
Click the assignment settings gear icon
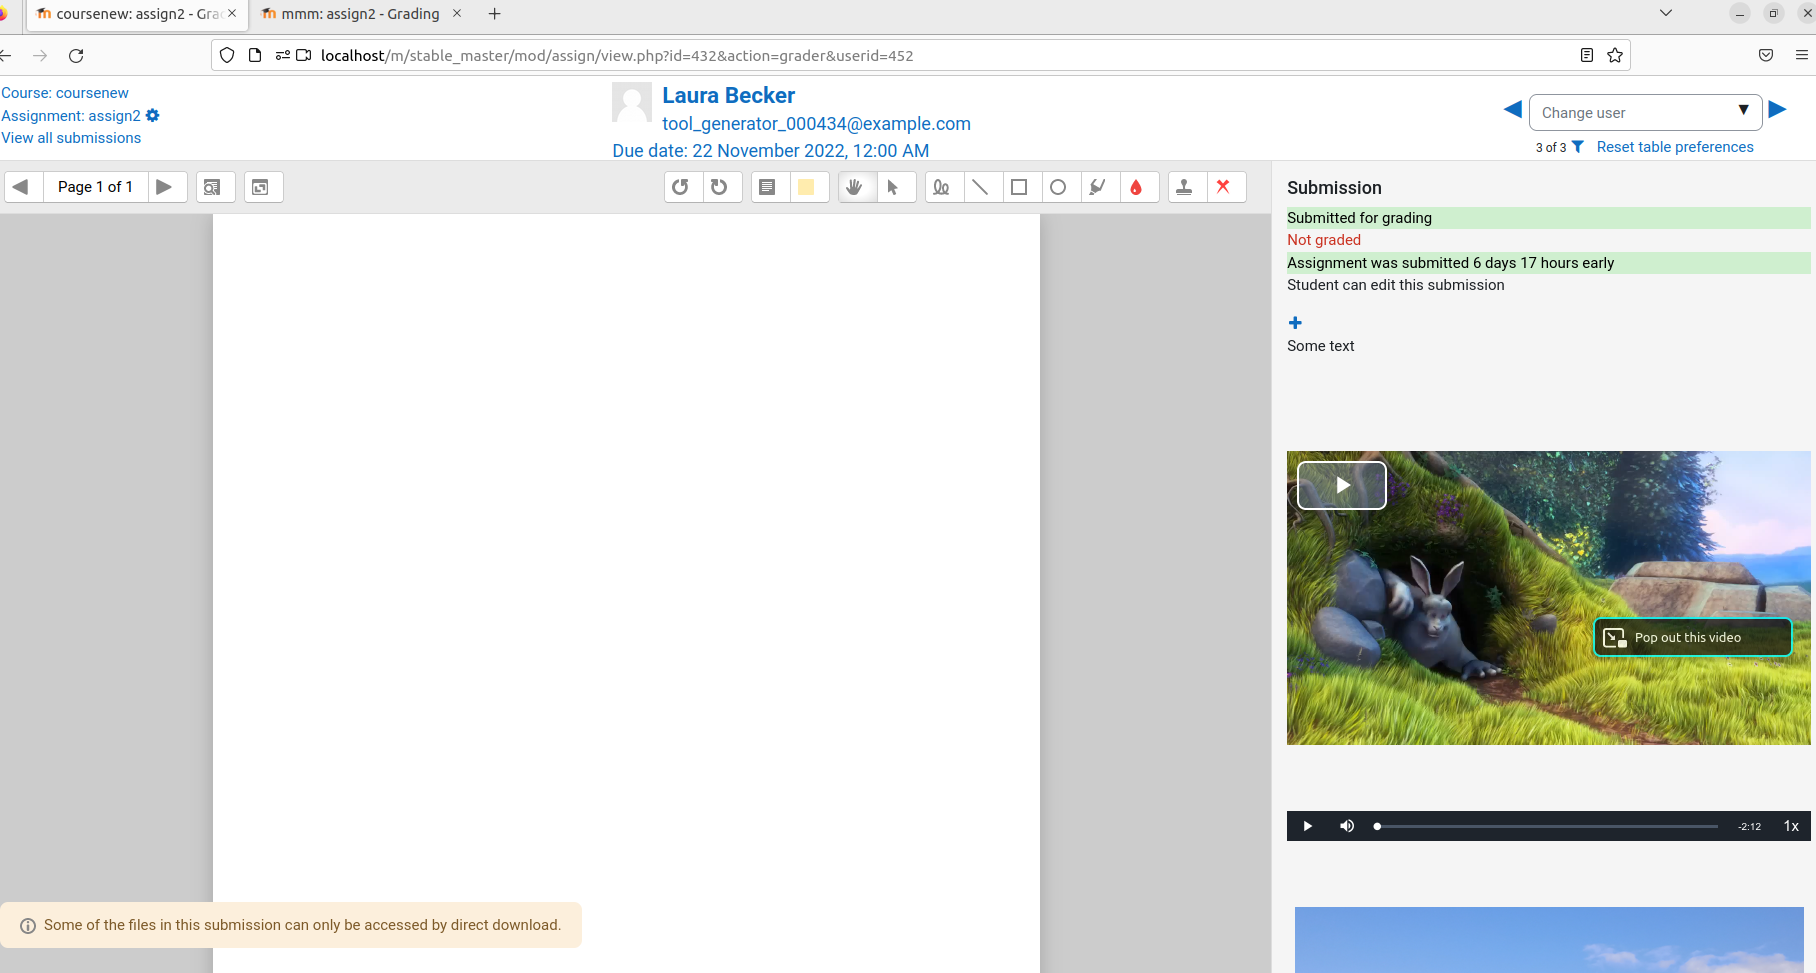pos(153,115)
